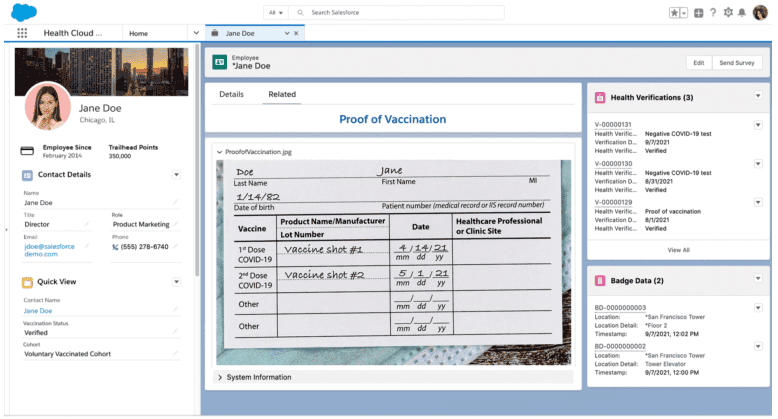
Task: Open the favorites list dropdown arrow
Action: click(684, 13)
